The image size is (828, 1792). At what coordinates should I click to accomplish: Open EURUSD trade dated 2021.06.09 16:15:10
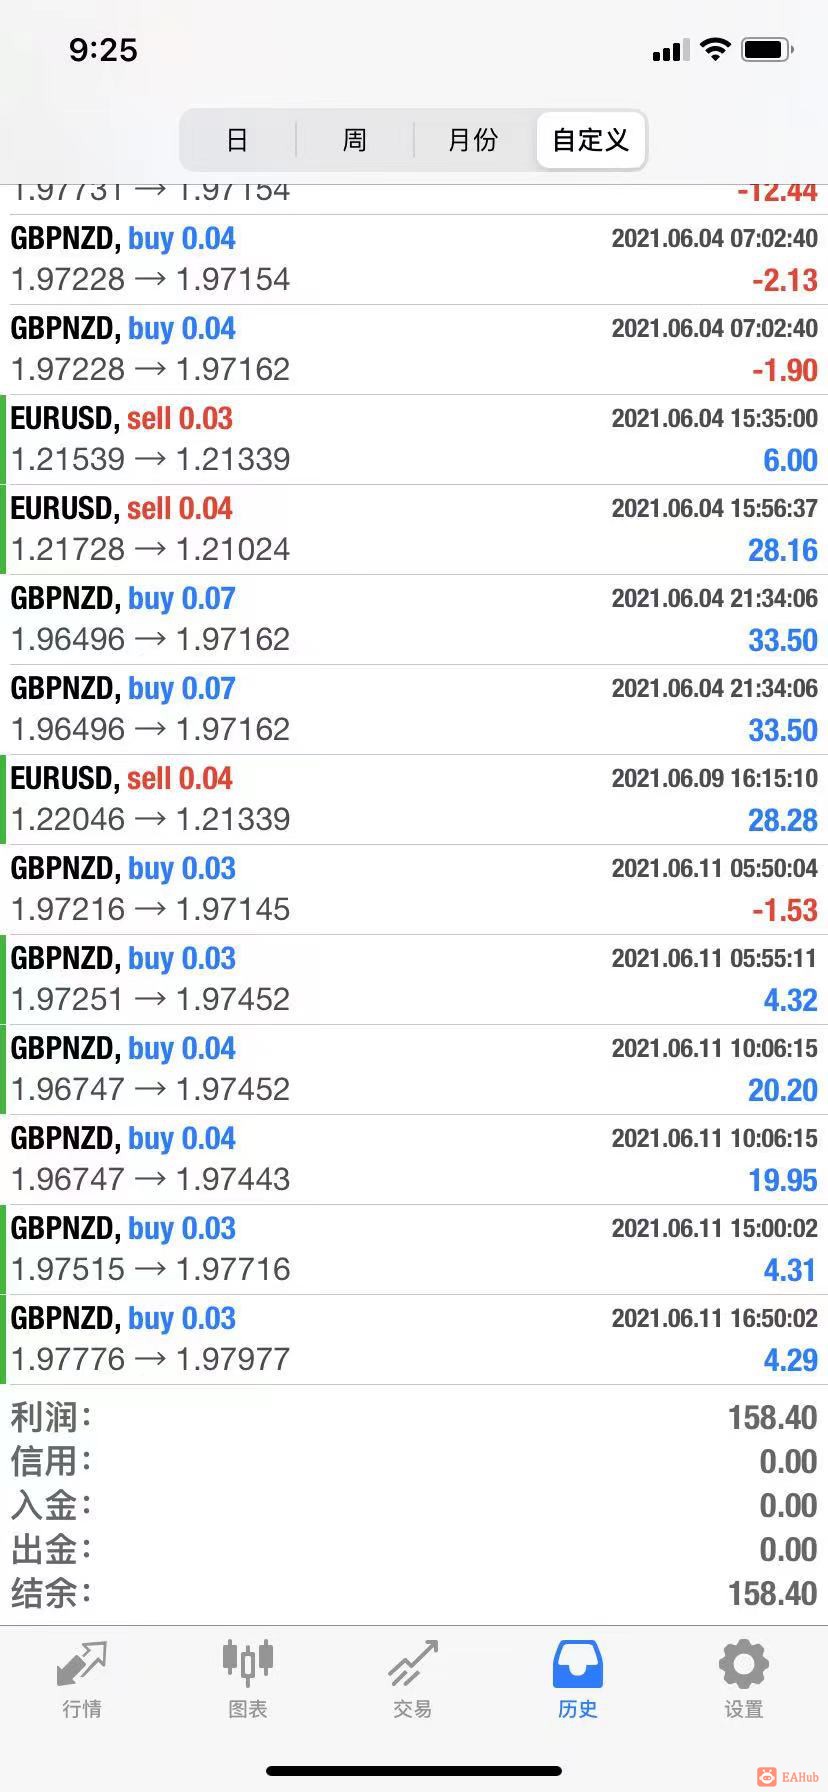pyautogui.click(x=414, y=800)
